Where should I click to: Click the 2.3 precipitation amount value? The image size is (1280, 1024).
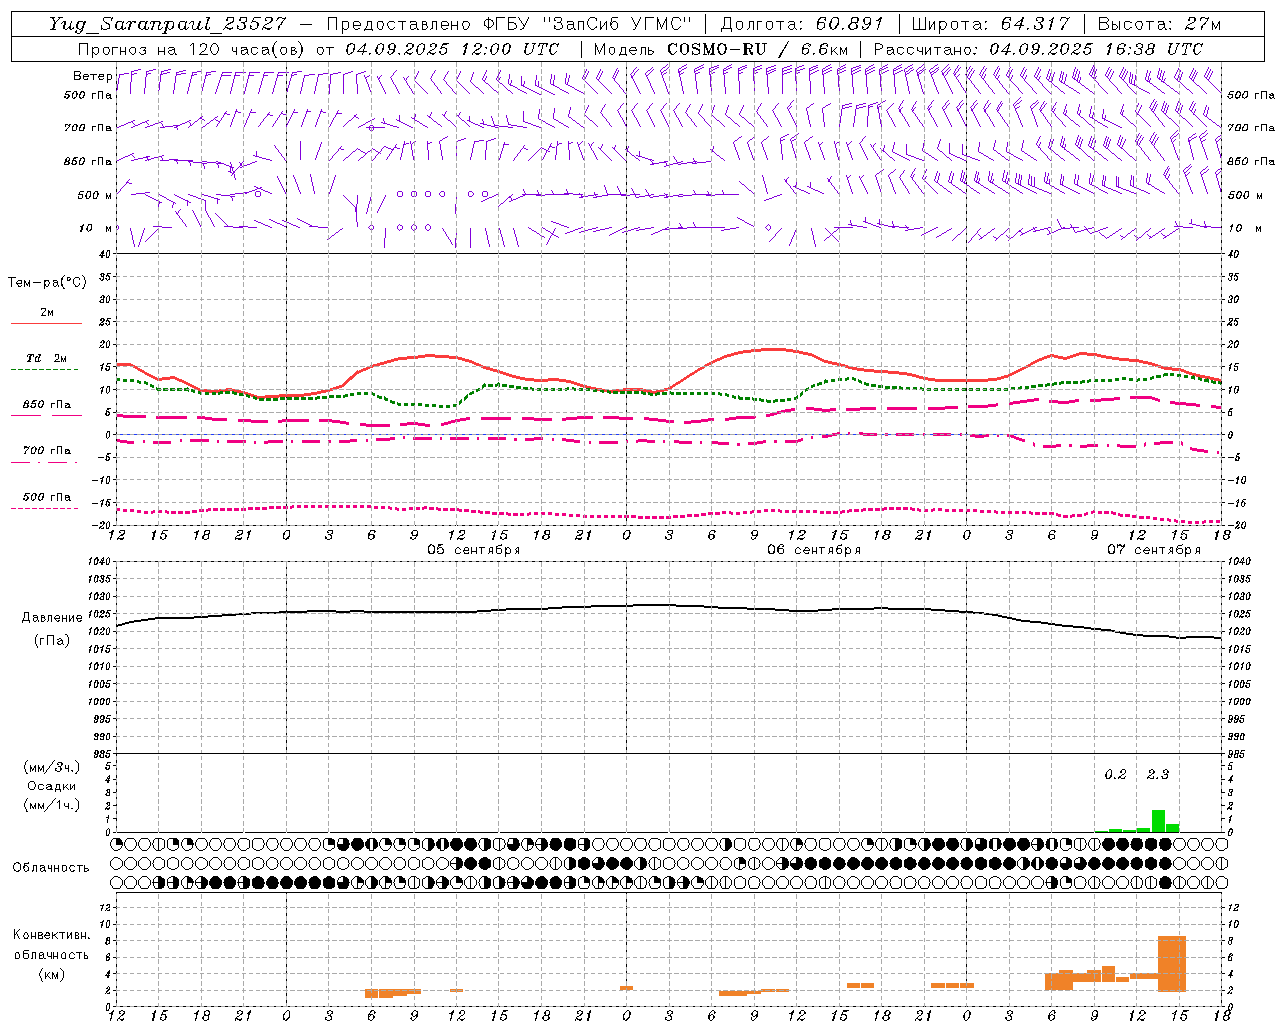(x=1157, y=775)
